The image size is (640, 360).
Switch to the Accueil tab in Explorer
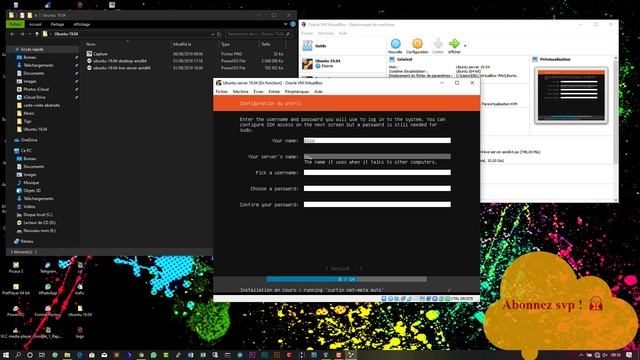35,24
